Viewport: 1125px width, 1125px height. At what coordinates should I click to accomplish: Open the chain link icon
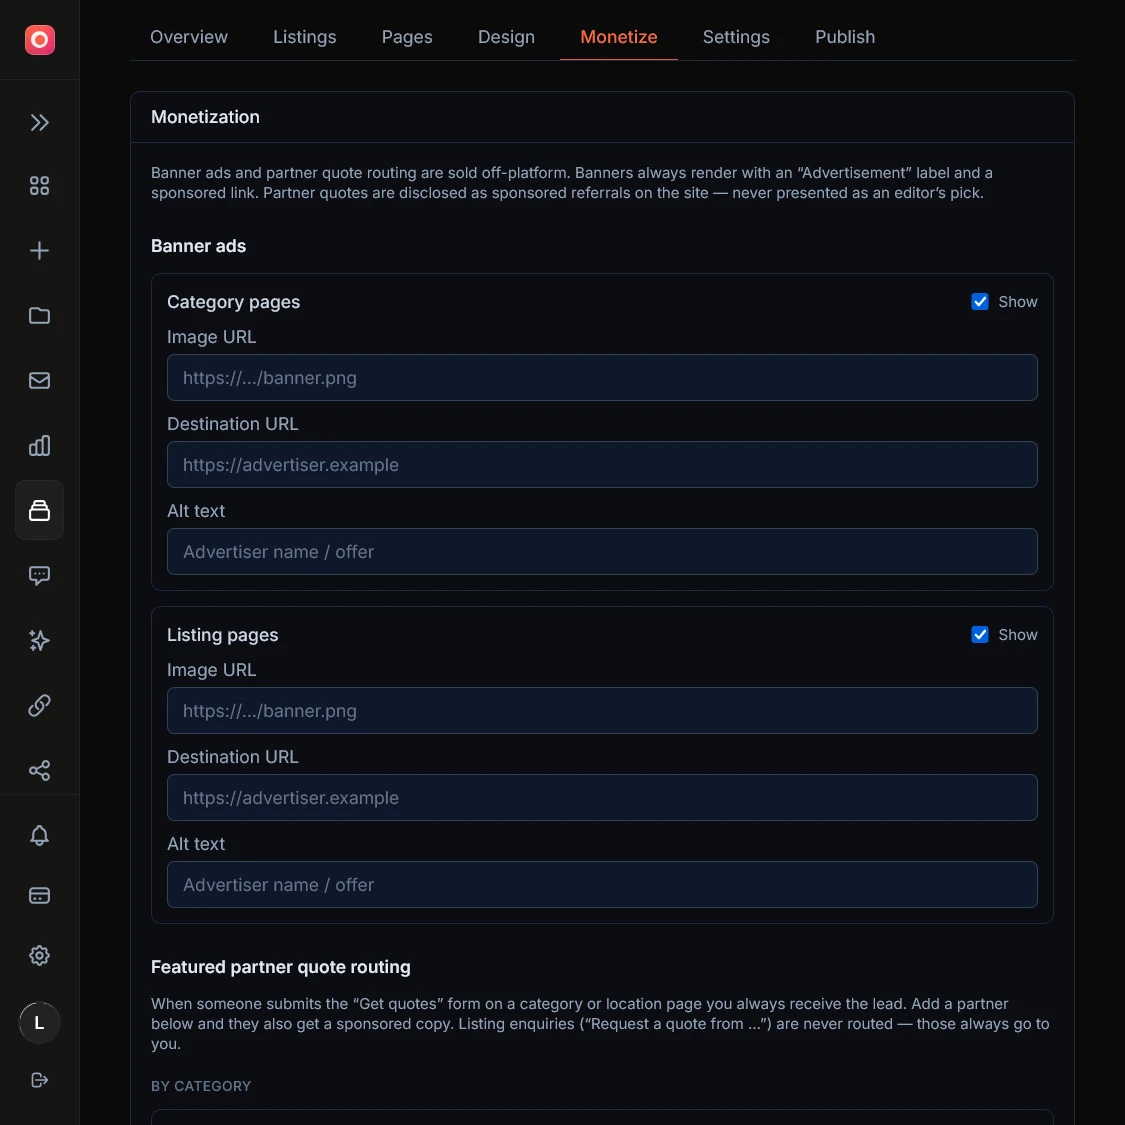[x=39, y=705]
